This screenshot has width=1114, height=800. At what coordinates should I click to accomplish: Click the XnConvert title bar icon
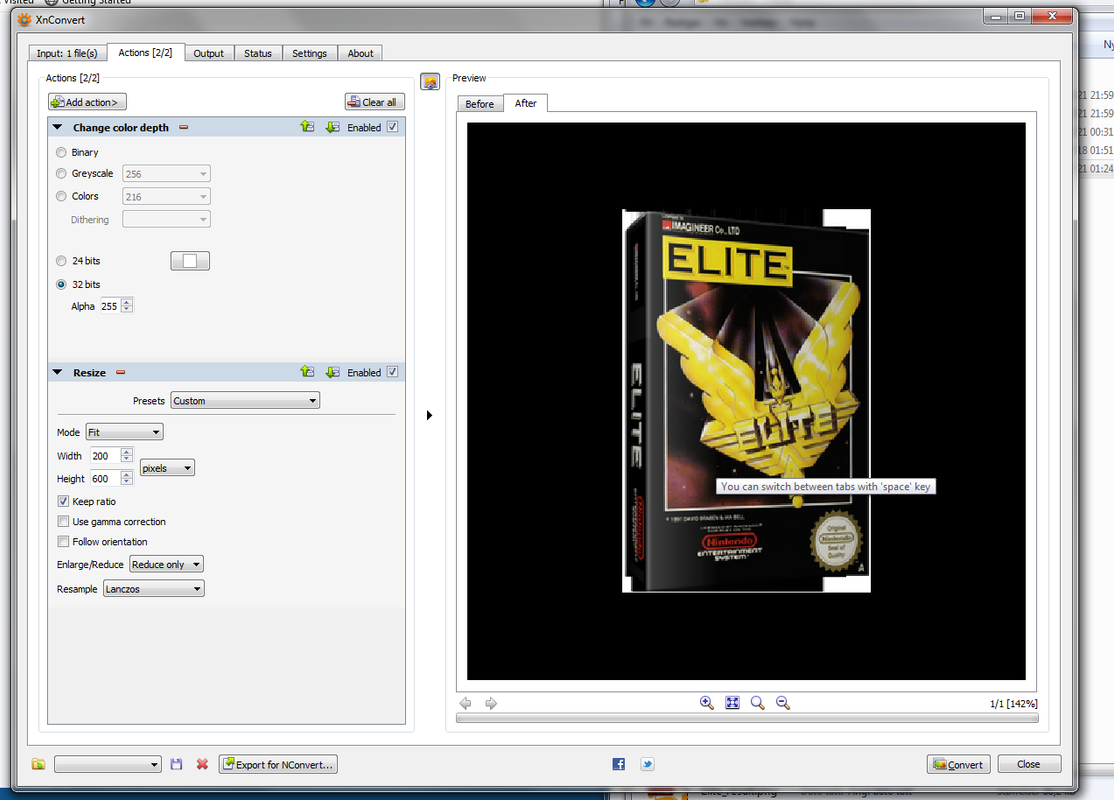[24, 20]
